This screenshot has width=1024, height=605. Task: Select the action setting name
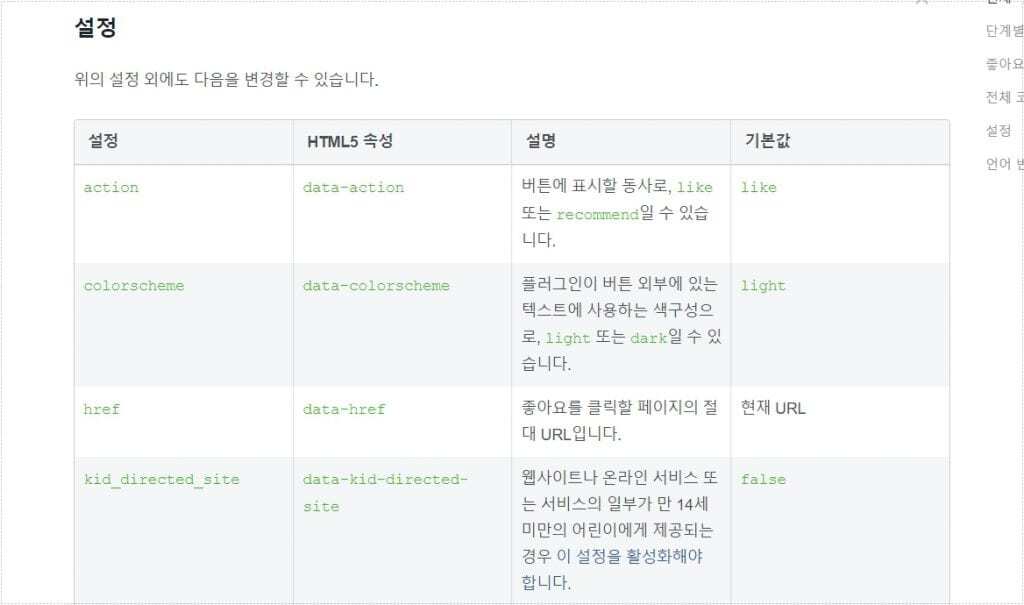tap(111, 188)
